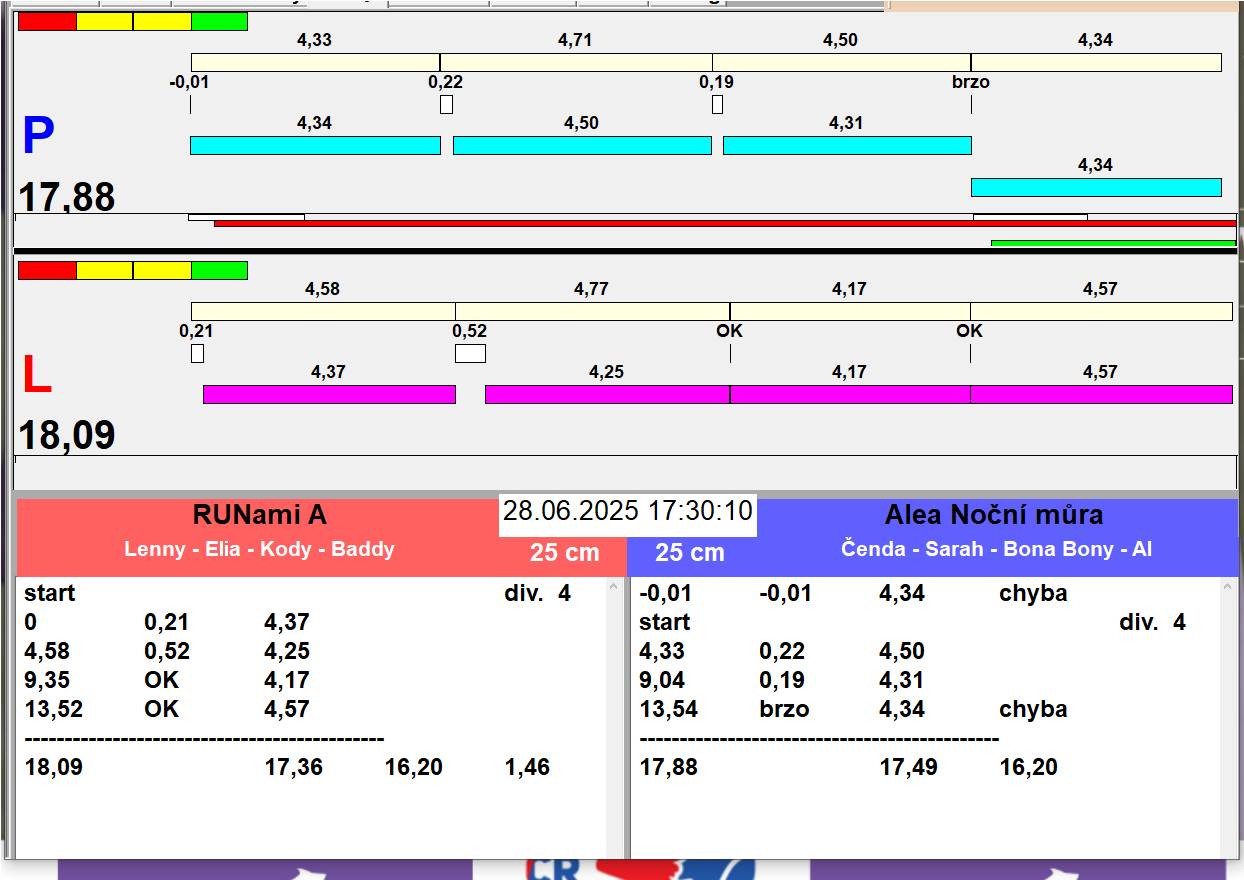Click the Čenda - Sarah - Bona Bony - Al roster
This screenshot has width=1244, height=880.
996,549
